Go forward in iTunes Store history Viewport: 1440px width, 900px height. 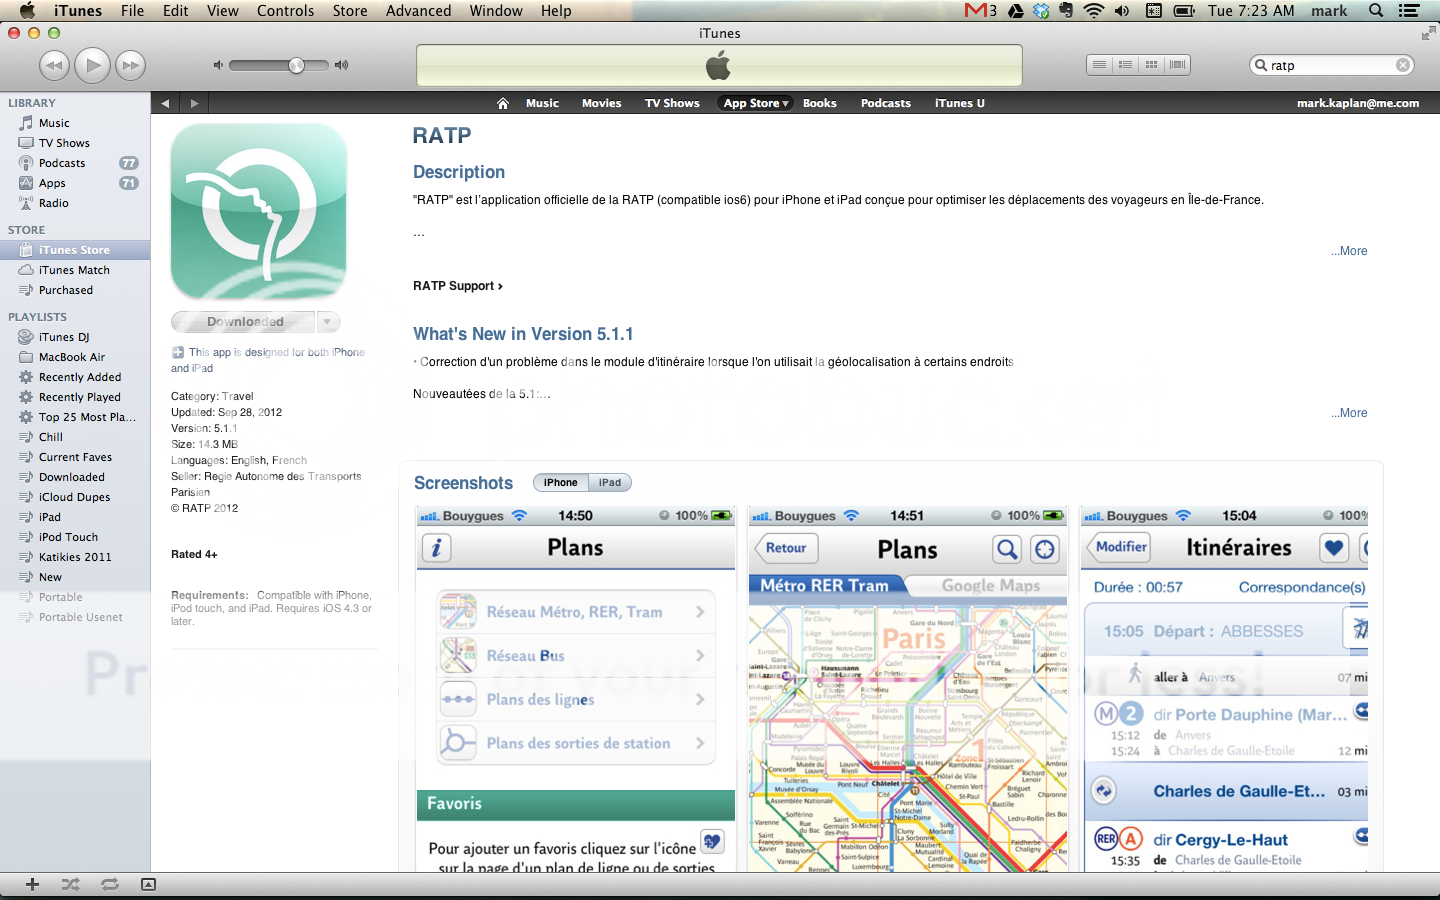pos(194,103)
